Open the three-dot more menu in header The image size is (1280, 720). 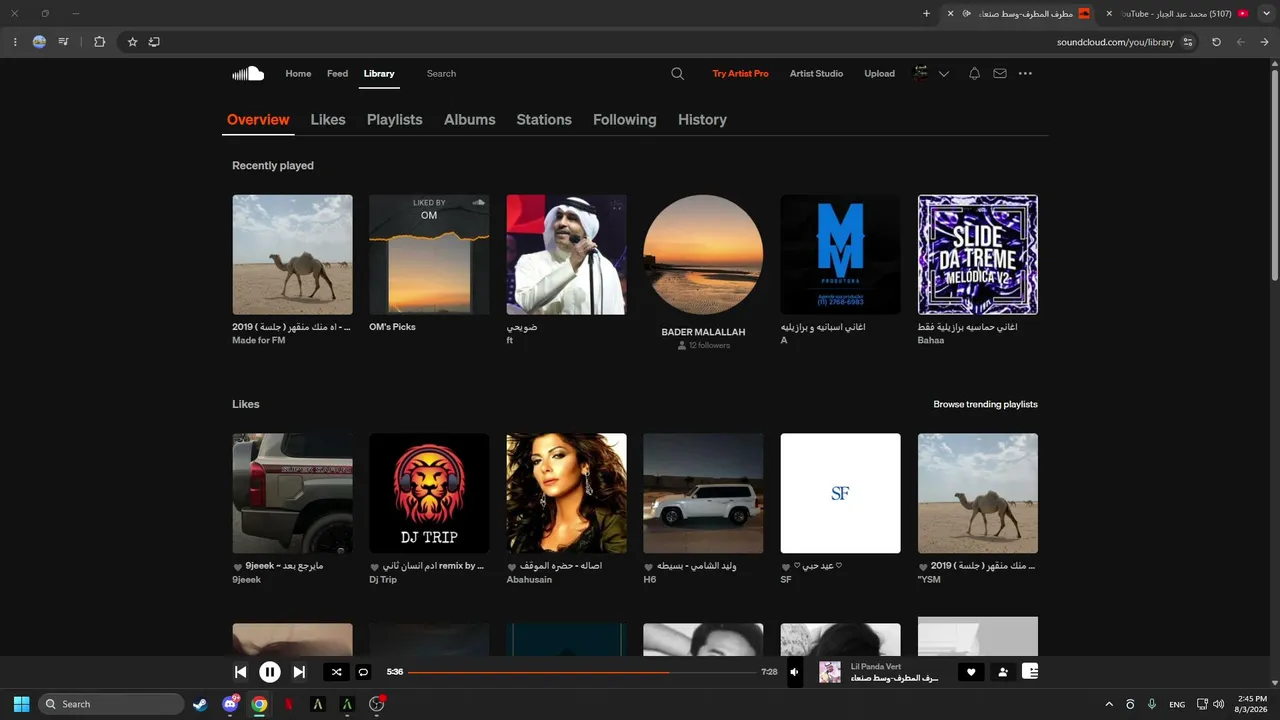pyautogui.click(x=1025, y=73)
